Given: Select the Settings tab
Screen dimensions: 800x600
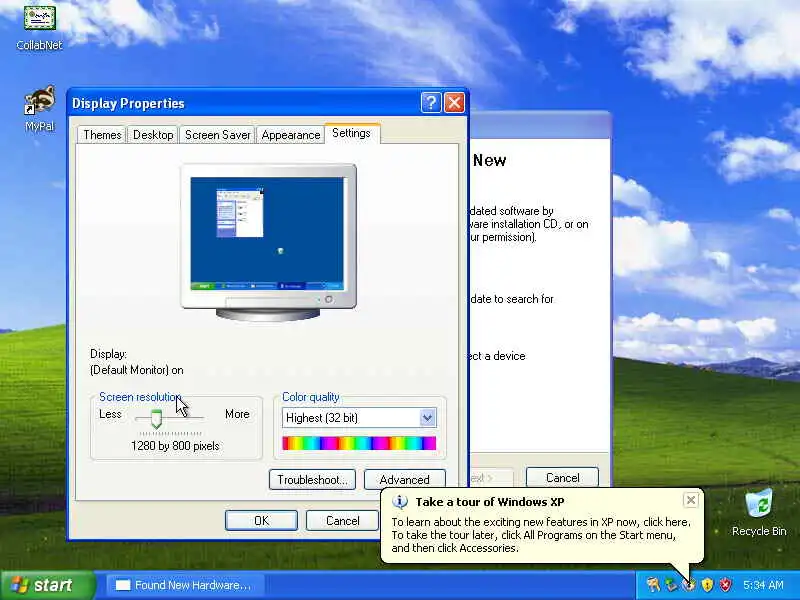Looking at the screenshot, I should point(352,133).
